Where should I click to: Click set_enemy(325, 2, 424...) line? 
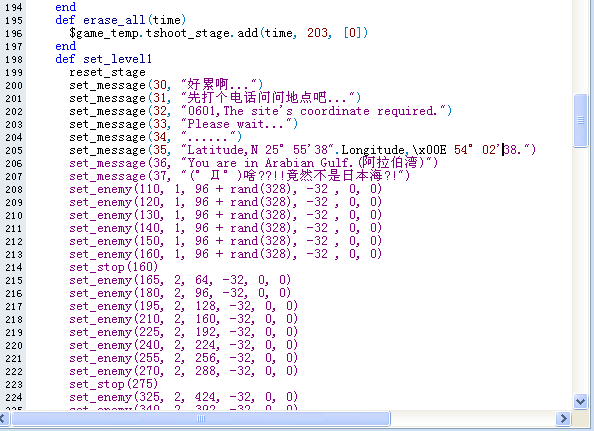183,397
